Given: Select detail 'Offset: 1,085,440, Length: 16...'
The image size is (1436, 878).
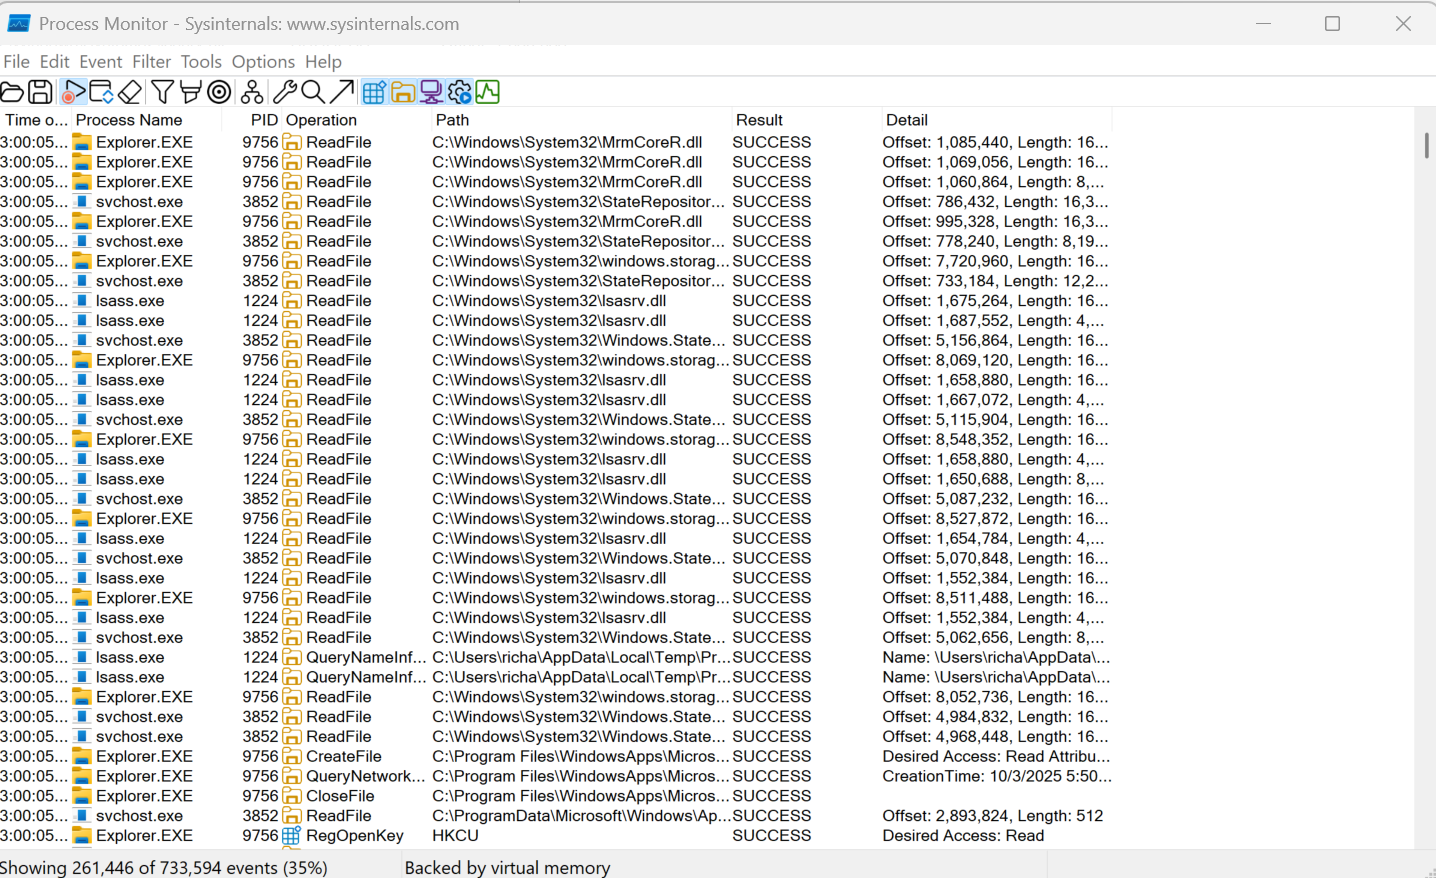Looking at the screenshot, I should click(x=995, y=143).
